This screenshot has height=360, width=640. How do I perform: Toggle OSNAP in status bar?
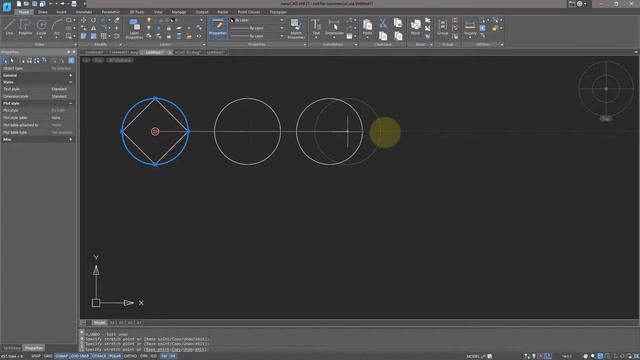62,356
